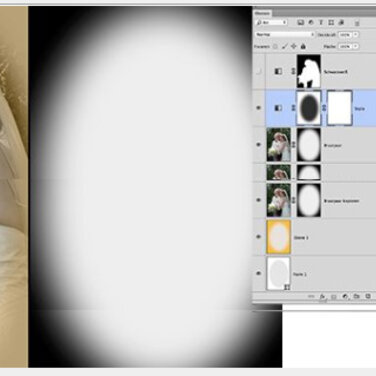
Task: Open the blending mode dropdown
Action: 285,34
